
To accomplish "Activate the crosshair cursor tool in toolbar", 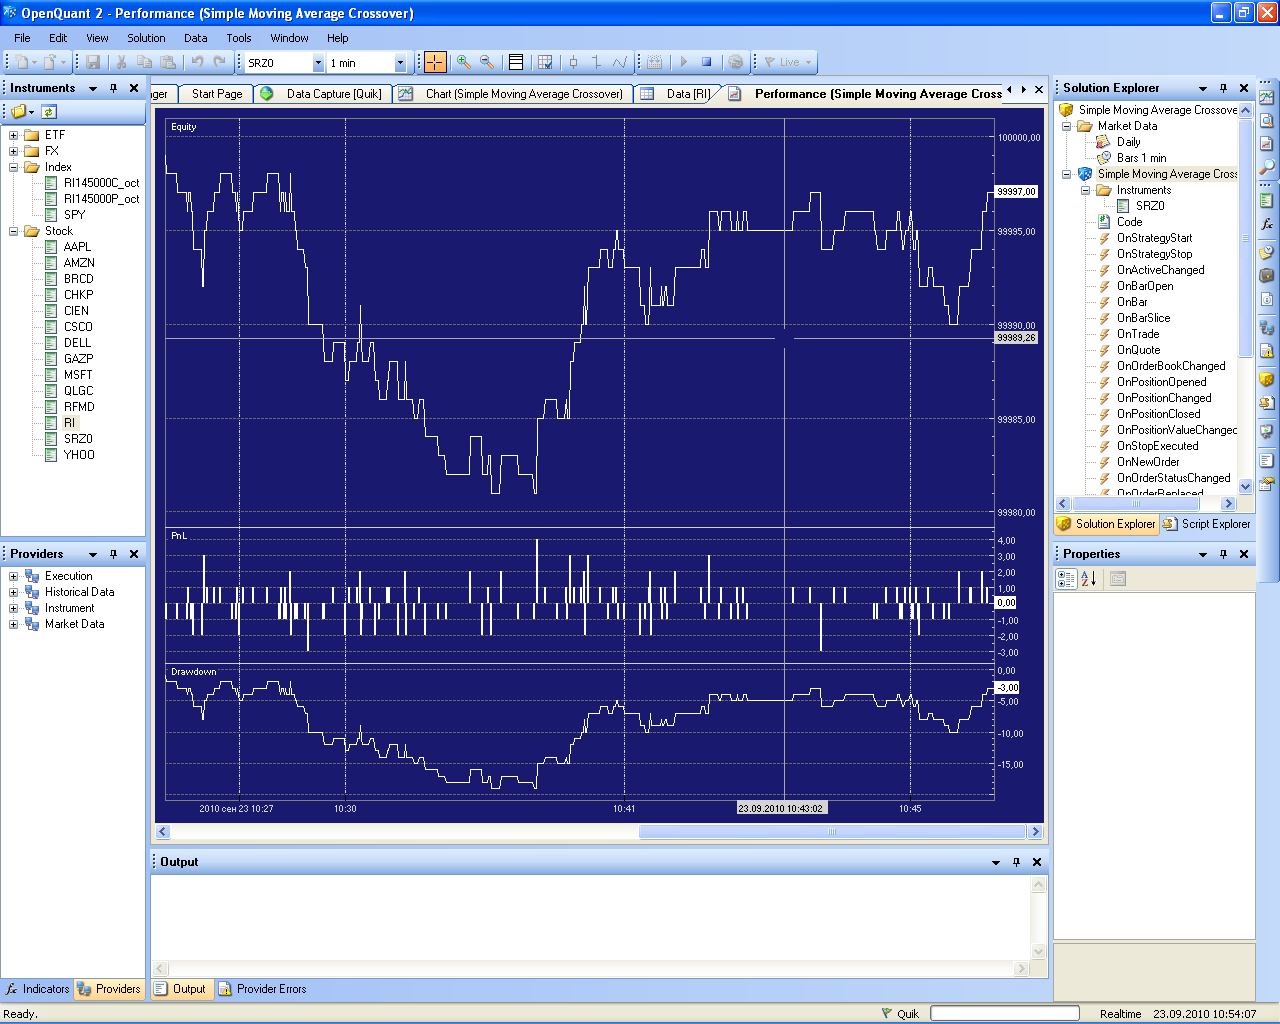I will coord(435,62).
